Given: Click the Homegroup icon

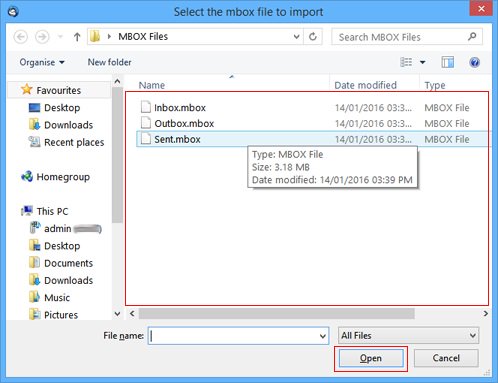Looking at the screenshot, I should coord(27,176).
